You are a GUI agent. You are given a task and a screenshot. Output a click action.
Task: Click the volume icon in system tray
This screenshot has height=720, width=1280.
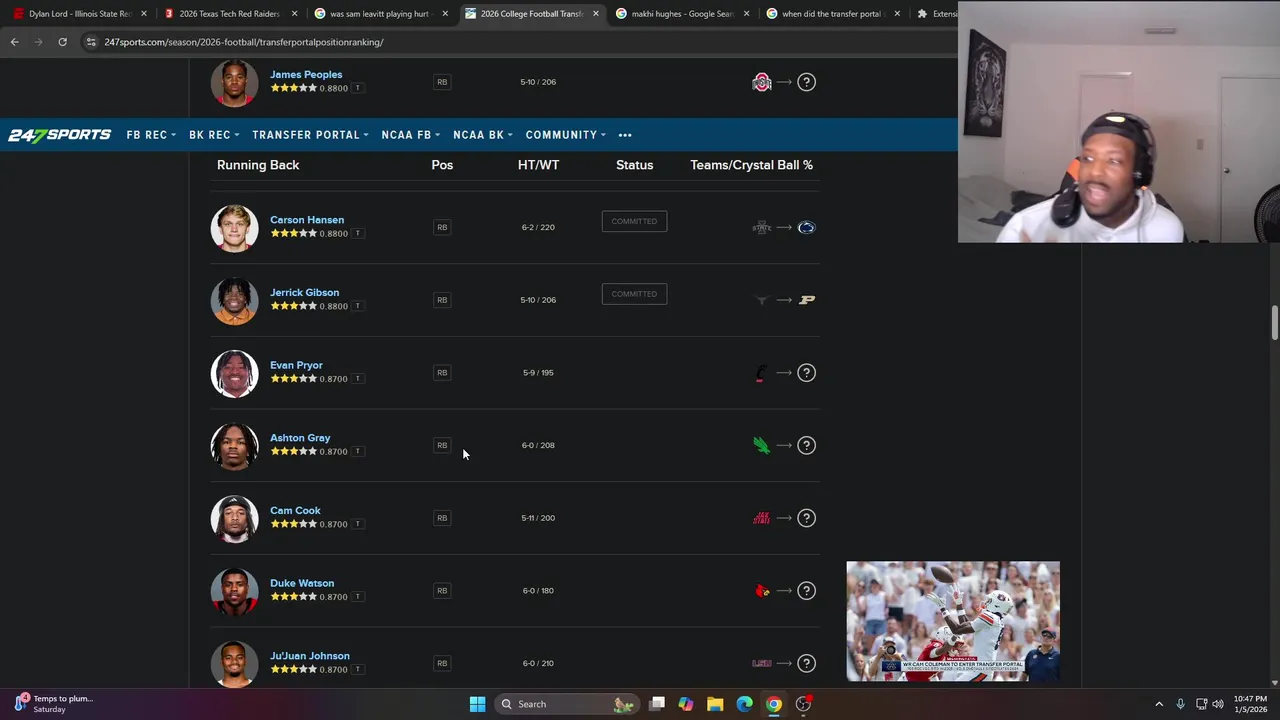pos(1218,704)
